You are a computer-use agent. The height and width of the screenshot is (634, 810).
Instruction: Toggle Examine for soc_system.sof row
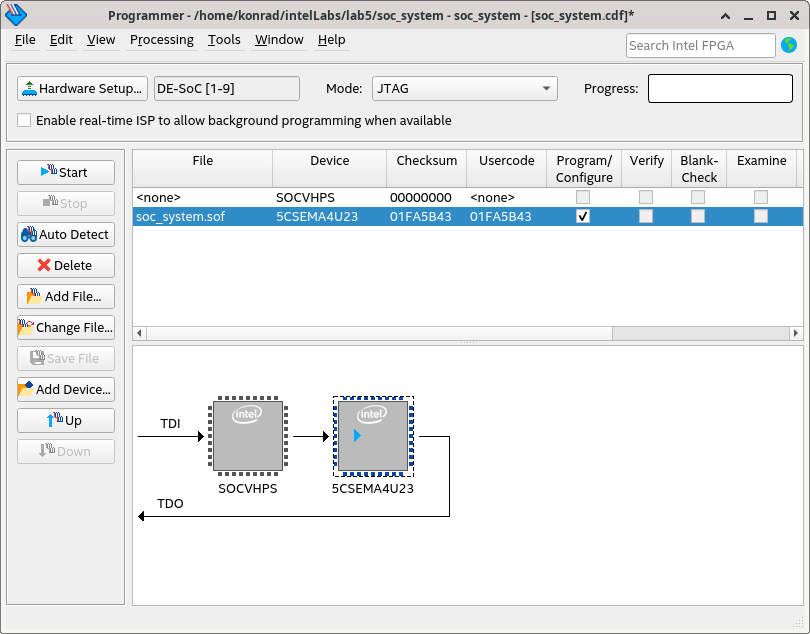tap(760, 216)
